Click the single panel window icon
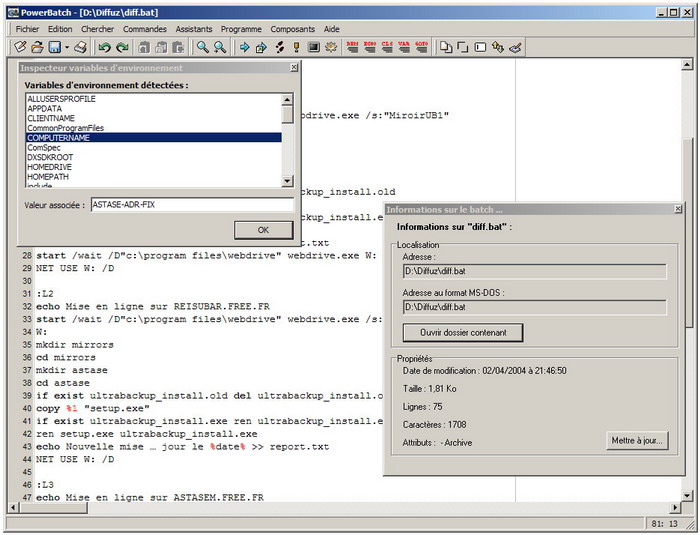700x535 pixels. click(x=480, y=47)
